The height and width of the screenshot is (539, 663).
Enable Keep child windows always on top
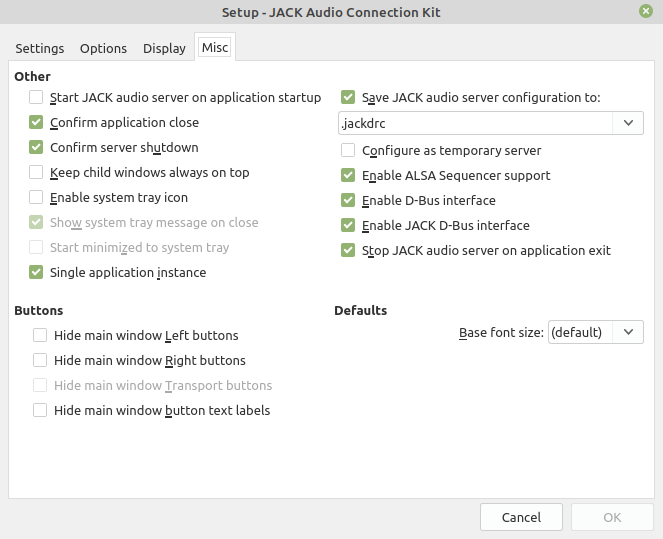36,172
